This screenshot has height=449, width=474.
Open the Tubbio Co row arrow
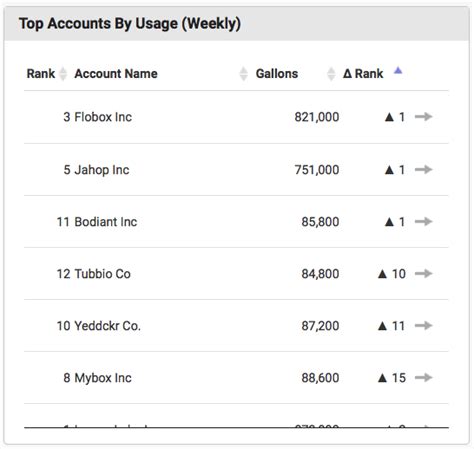pyautogui.click(x=423, y=273)
